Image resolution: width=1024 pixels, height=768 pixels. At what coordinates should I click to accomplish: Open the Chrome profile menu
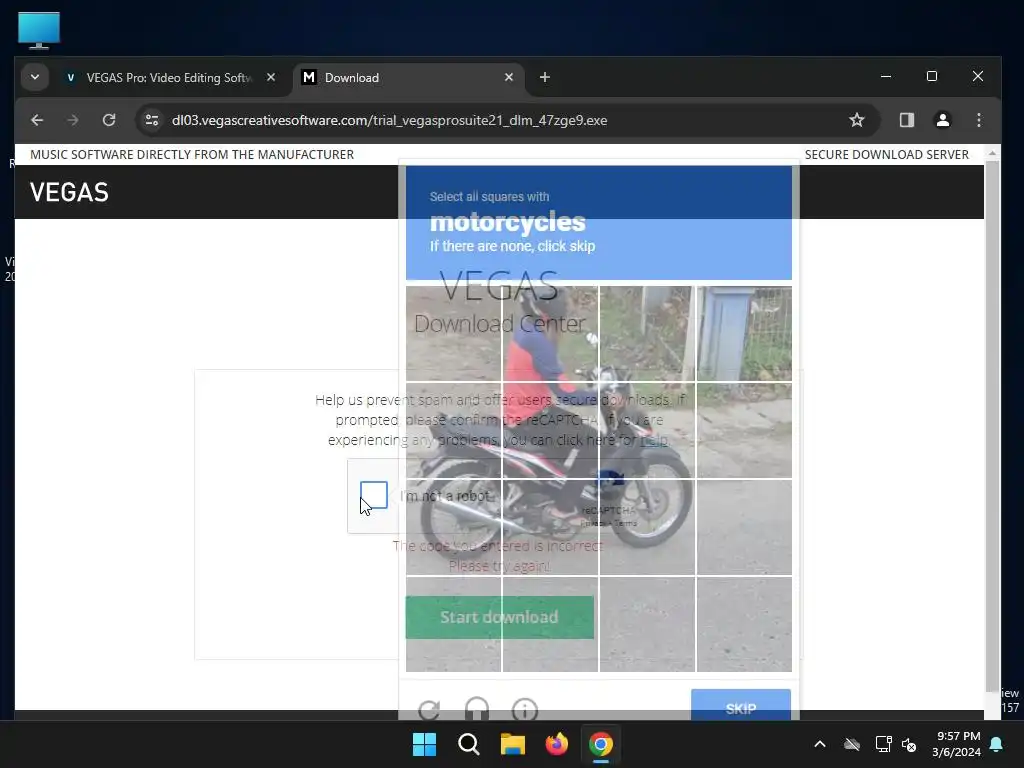(942, 120)
